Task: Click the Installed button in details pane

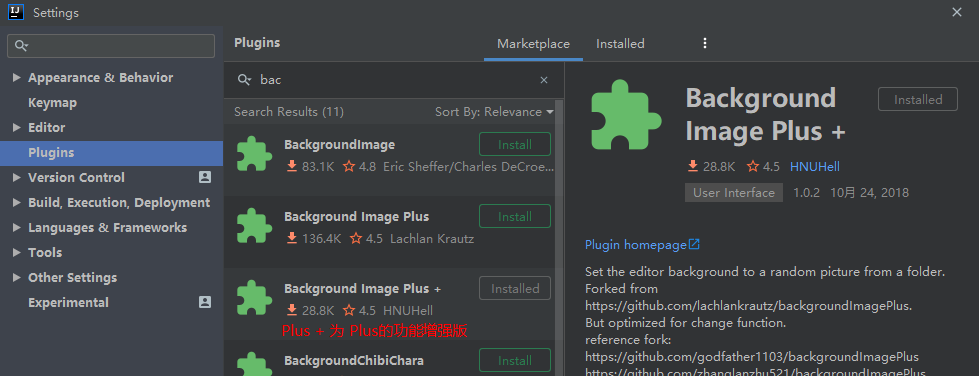Action: click(x=918, y=99)
